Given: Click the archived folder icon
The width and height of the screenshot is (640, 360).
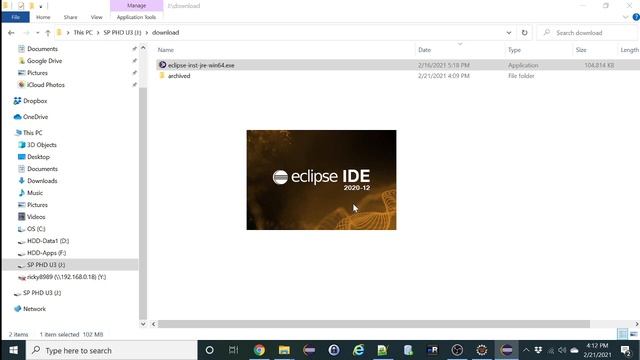Looking at the screenshot, I should 162,76.
